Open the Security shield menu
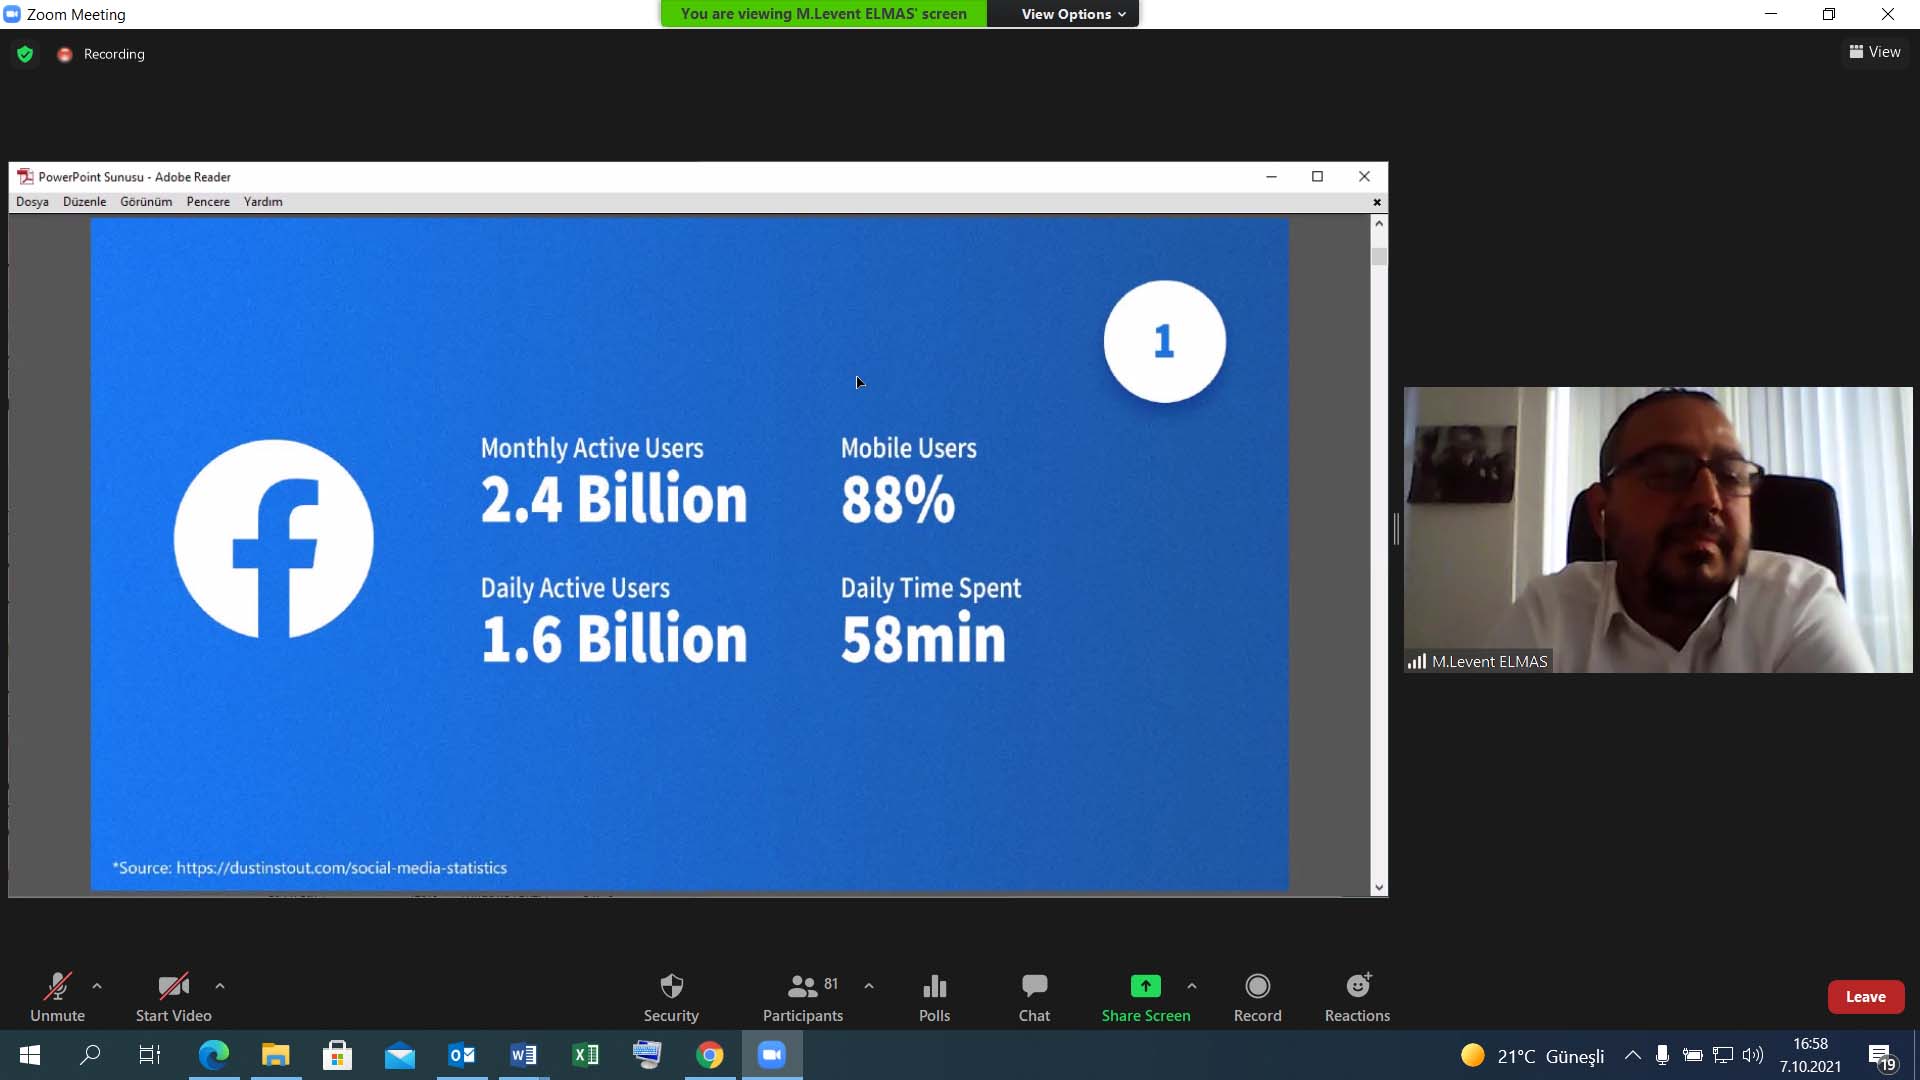The width and height of the screenshot is (1920, 1080). 671,997
